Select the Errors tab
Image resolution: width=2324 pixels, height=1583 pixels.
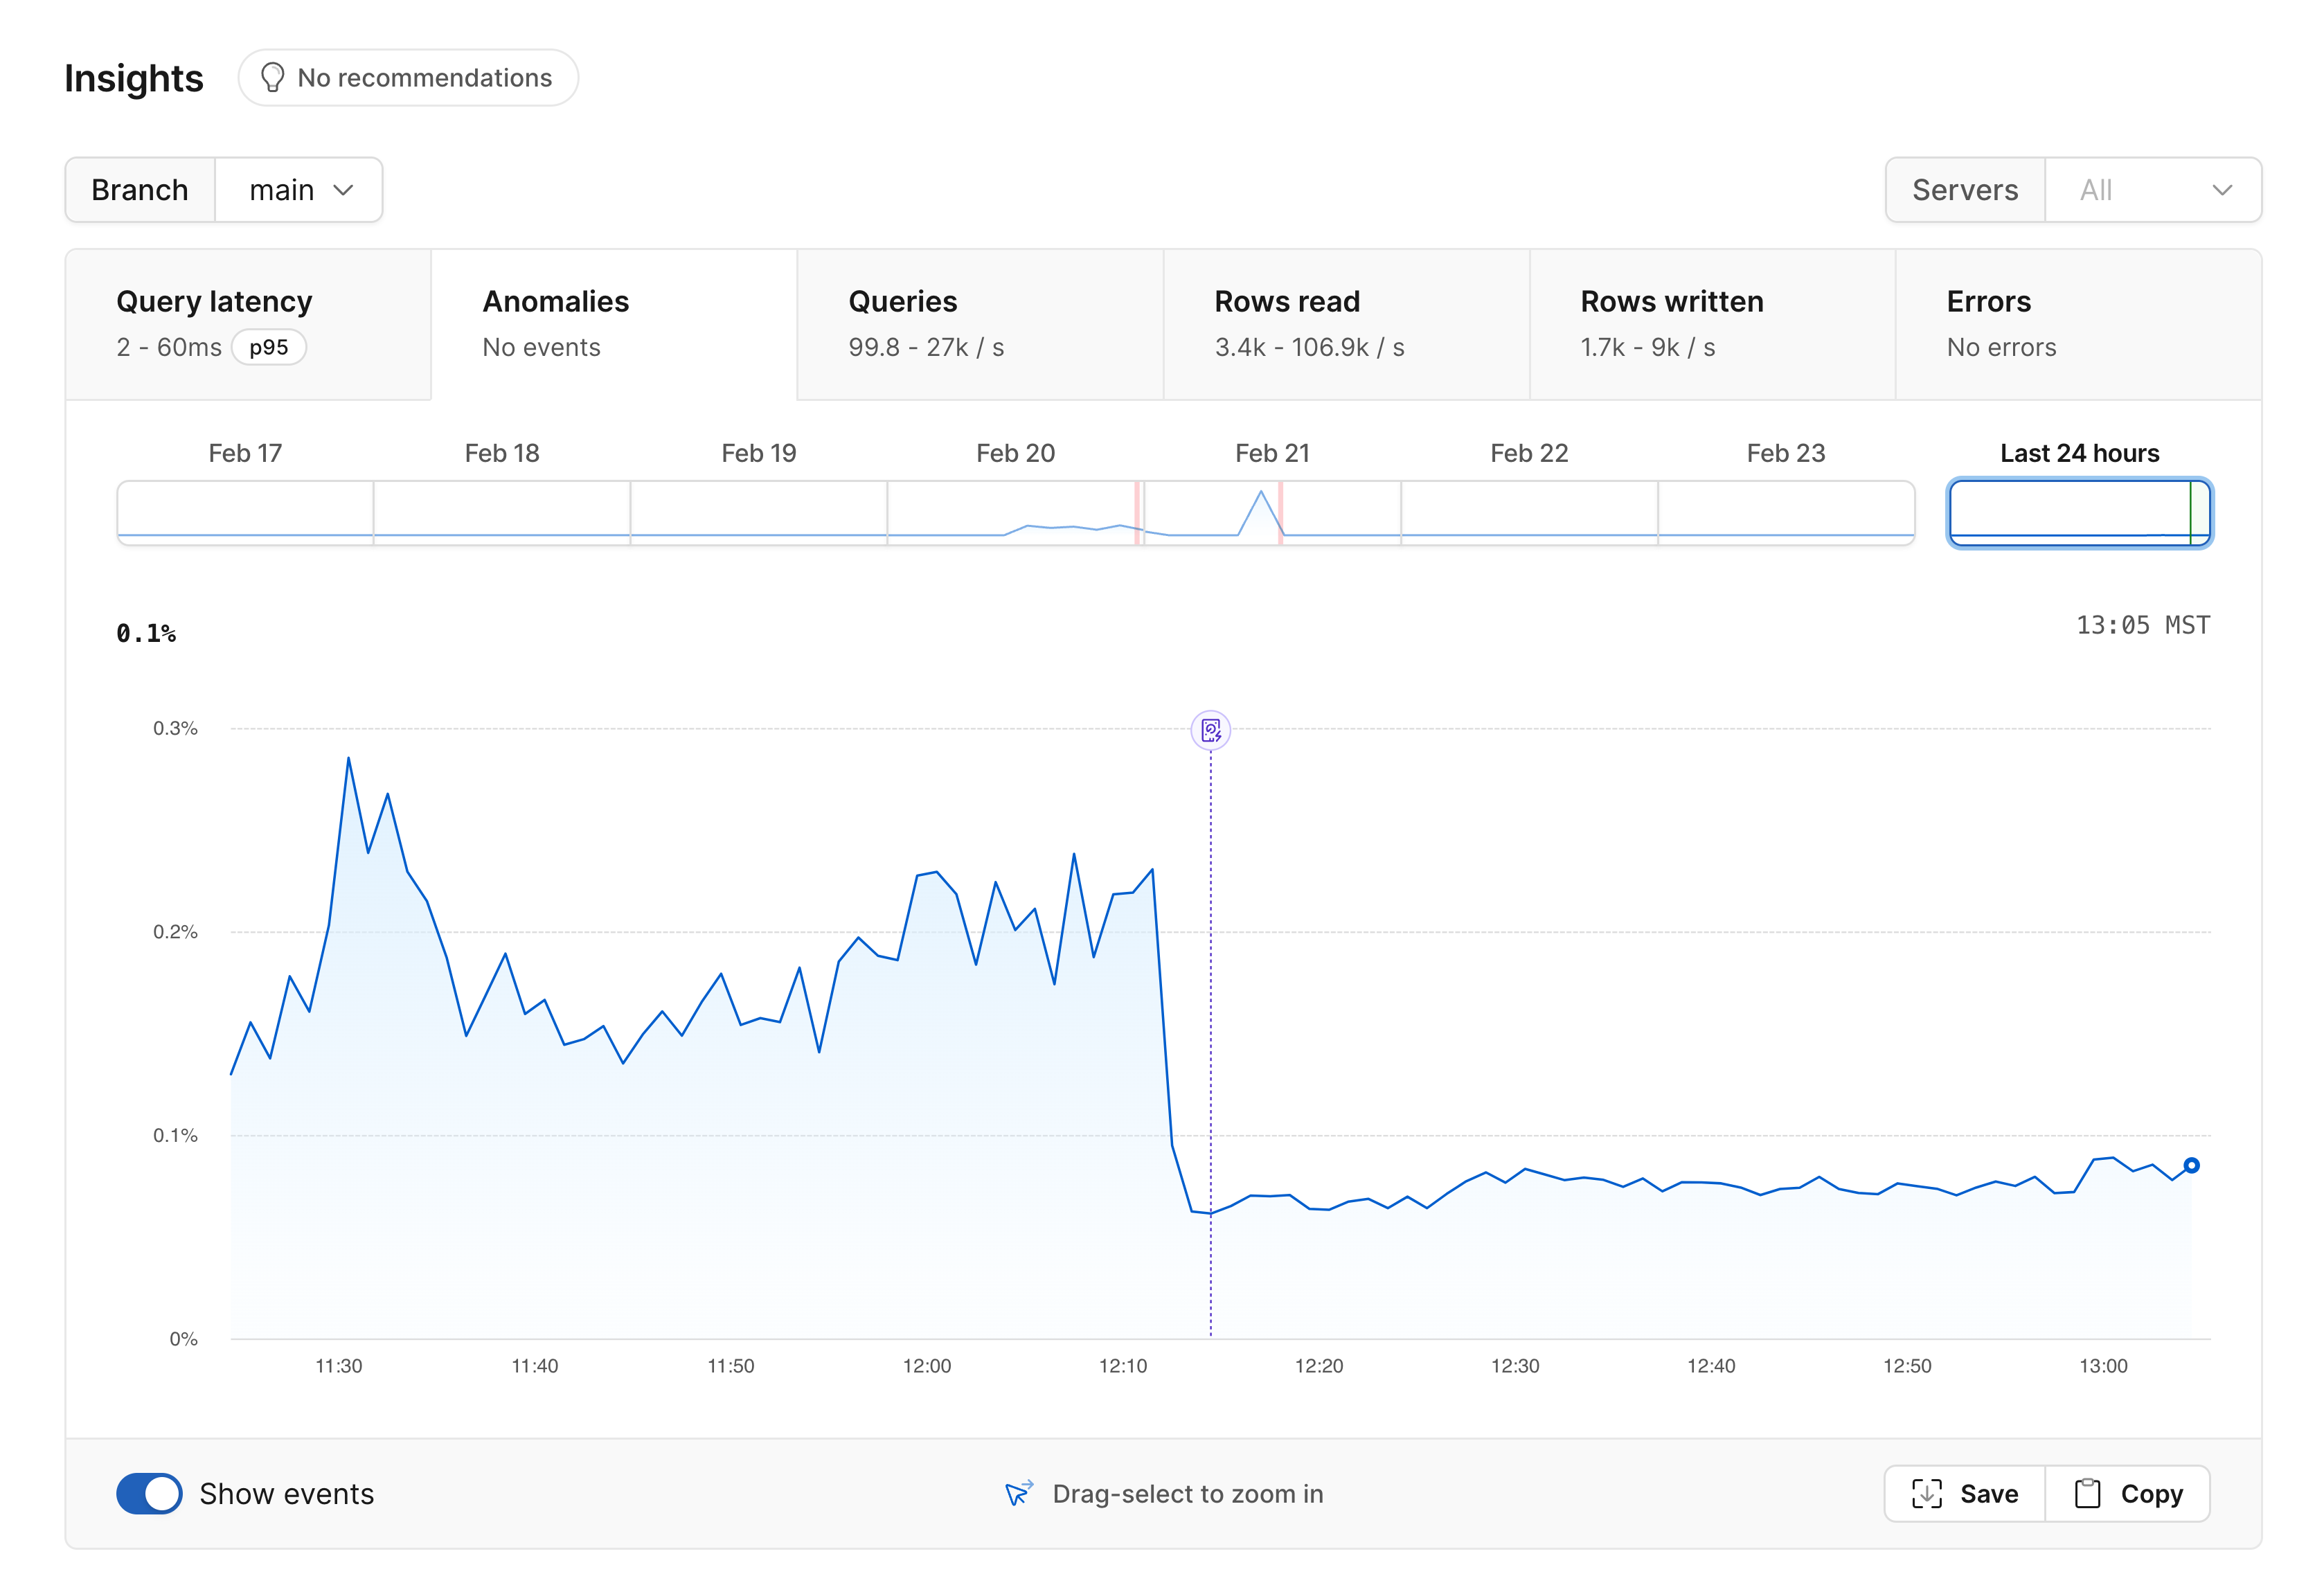tap(2078, 324)
